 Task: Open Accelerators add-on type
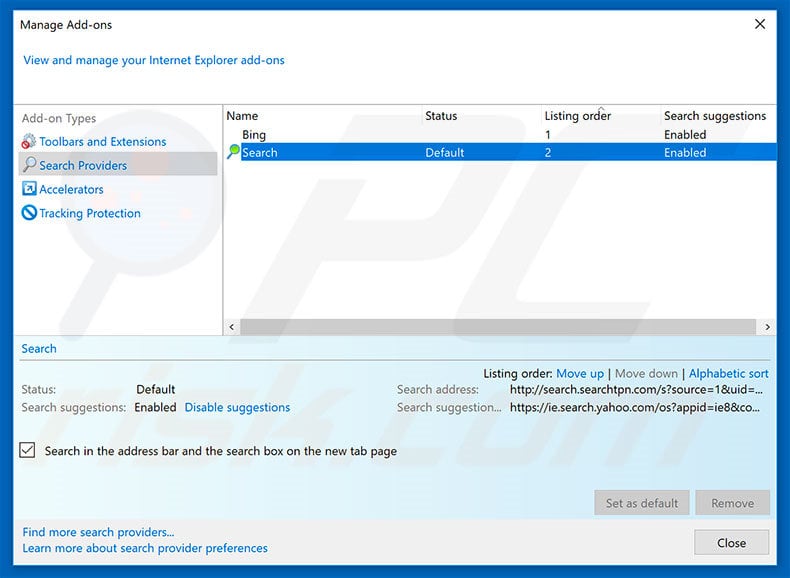[71, 189]
